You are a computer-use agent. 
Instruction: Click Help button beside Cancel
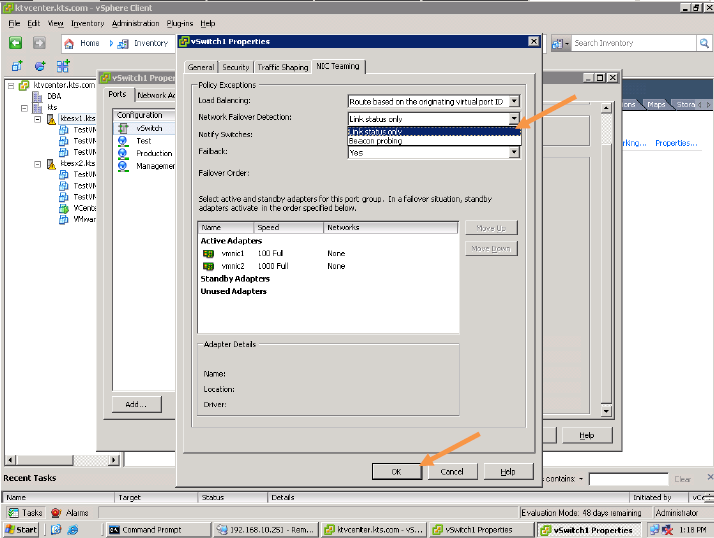(x=508, y=472)
